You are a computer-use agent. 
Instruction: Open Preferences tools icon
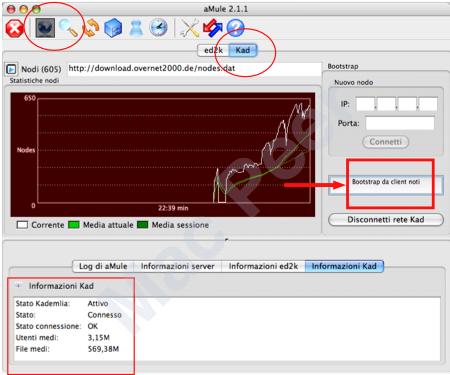[189, 28]
